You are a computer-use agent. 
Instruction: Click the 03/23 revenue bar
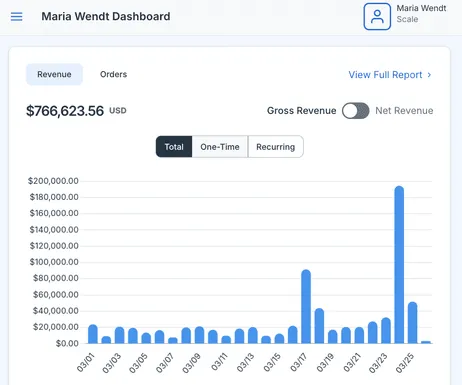[x=386, y=331]
